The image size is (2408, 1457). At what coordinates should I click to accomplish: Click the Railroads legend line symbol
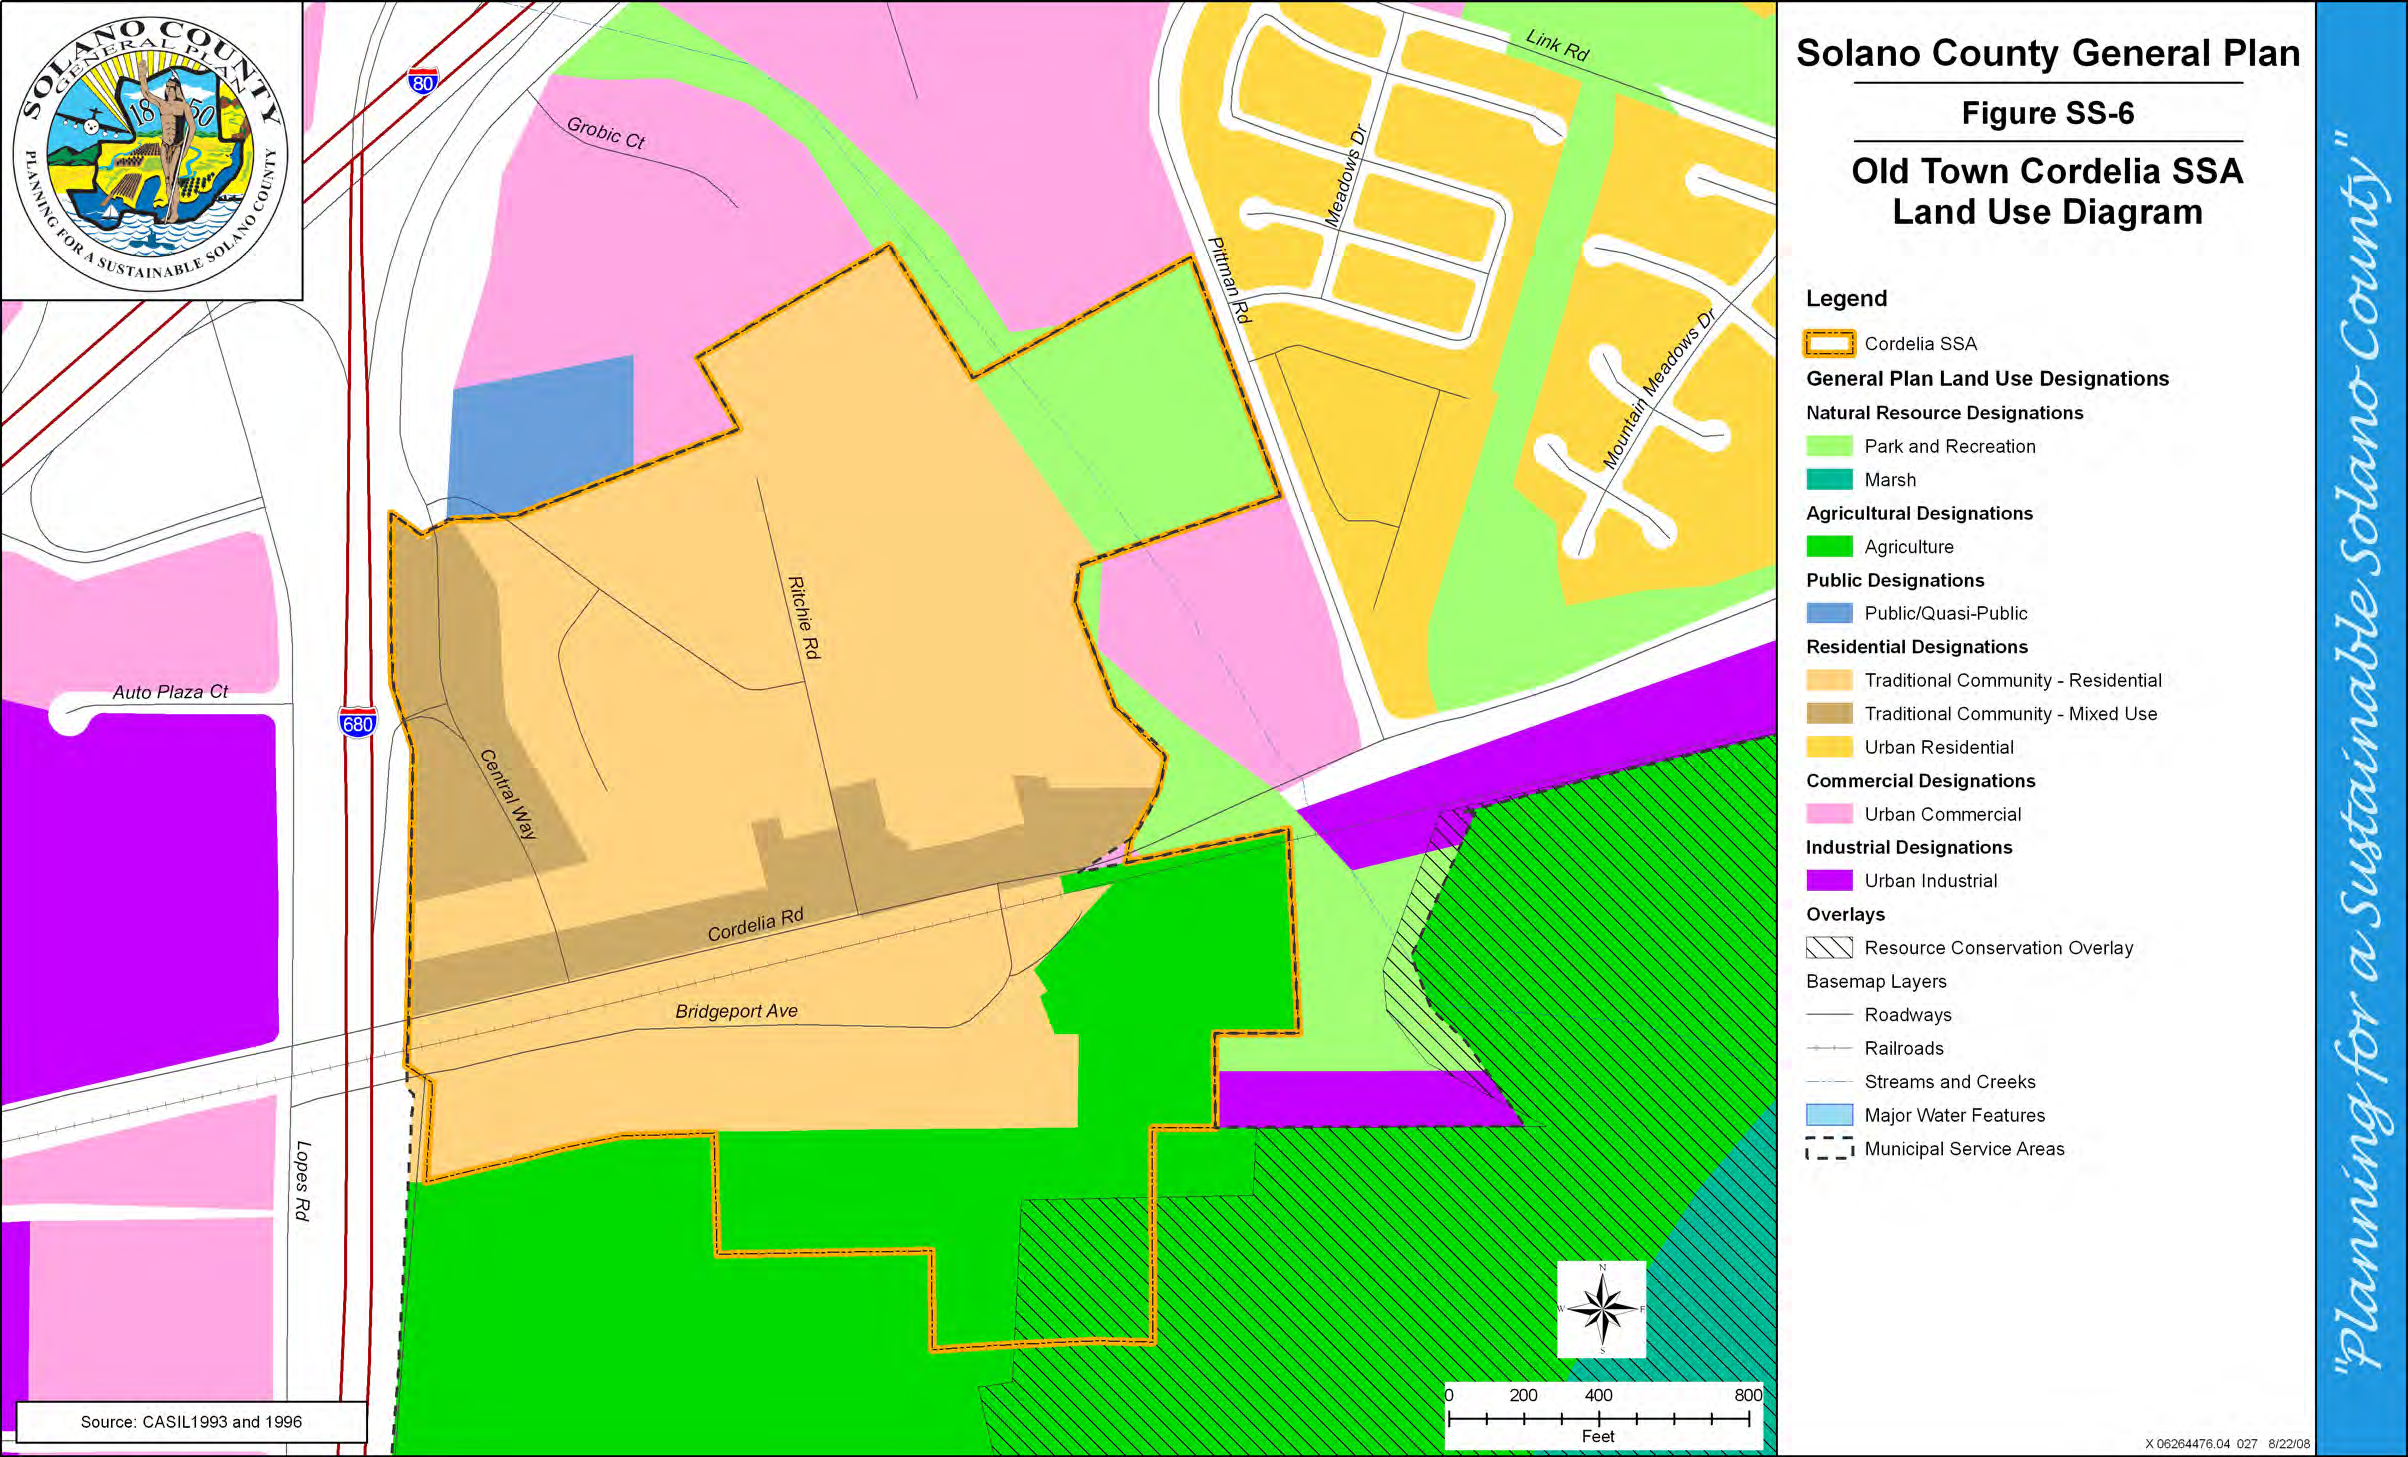point(1829,1048)
